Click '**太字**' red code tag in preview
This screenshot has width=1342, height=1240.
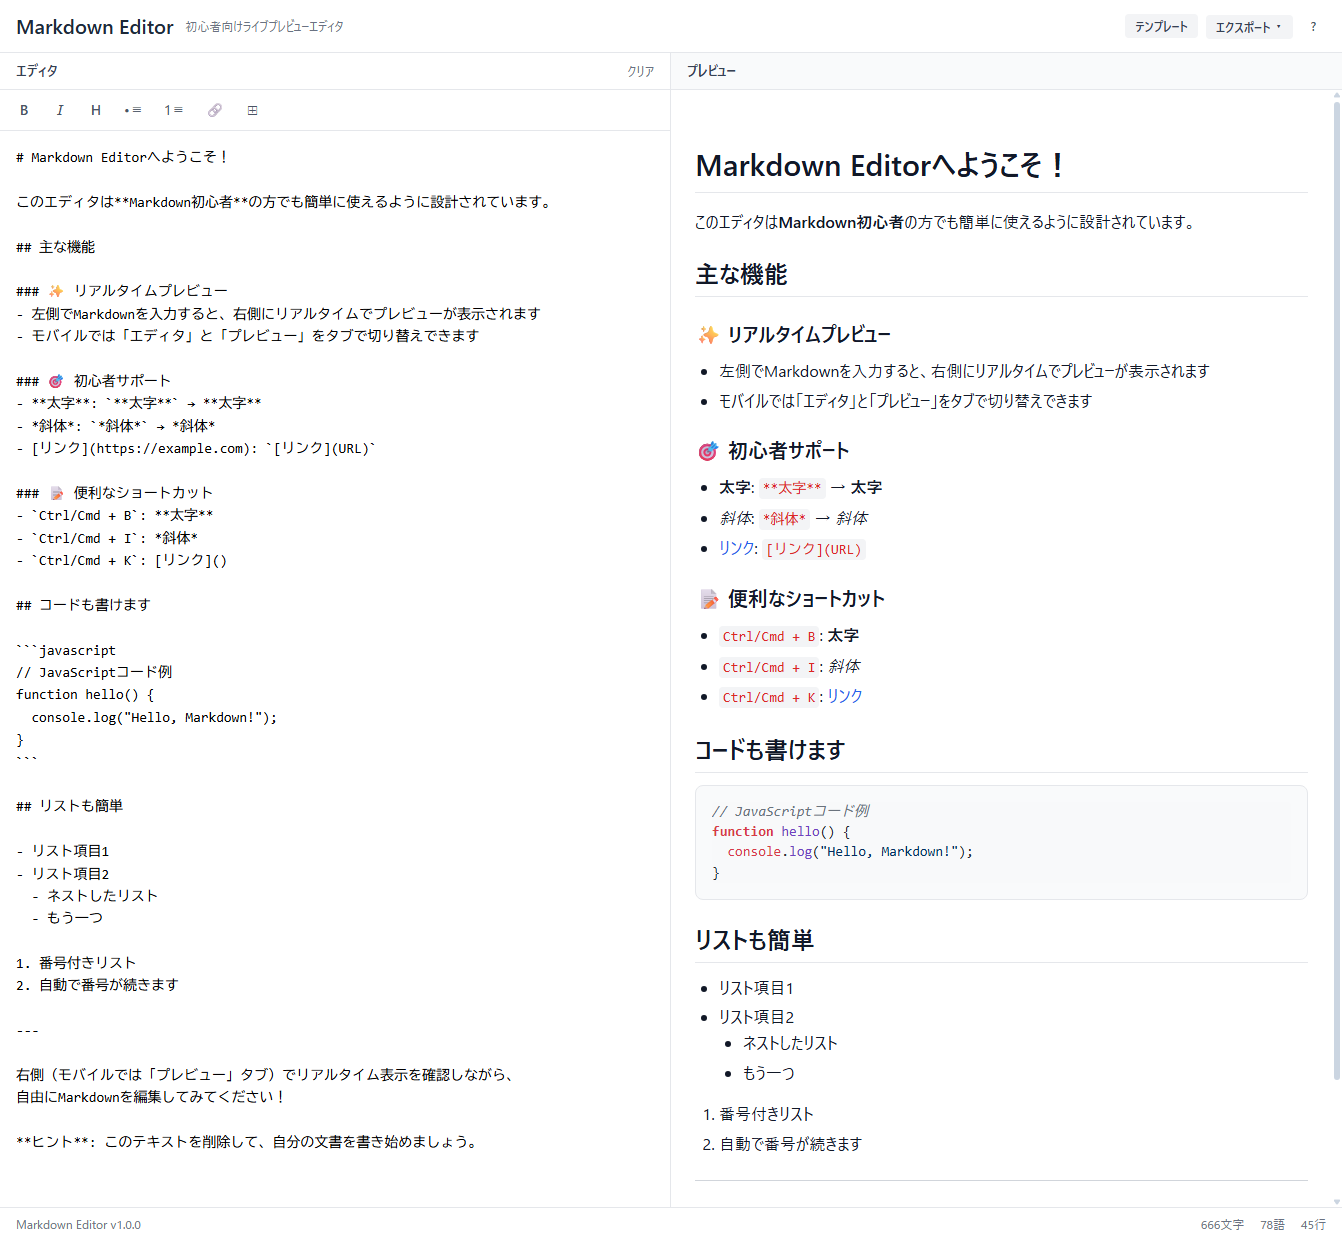coord(792,488)
